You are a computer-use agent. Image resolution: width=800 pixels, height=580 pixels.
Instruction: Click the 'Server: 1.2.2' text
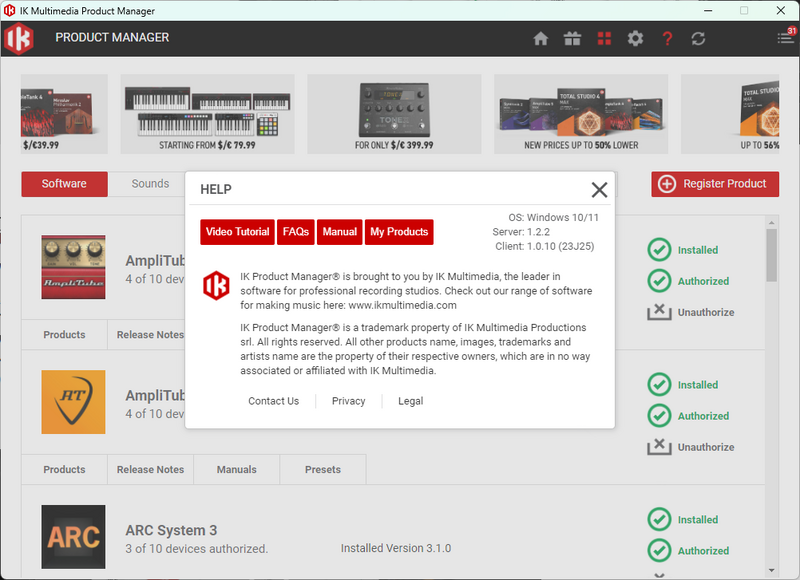click(x=521, y=232)
